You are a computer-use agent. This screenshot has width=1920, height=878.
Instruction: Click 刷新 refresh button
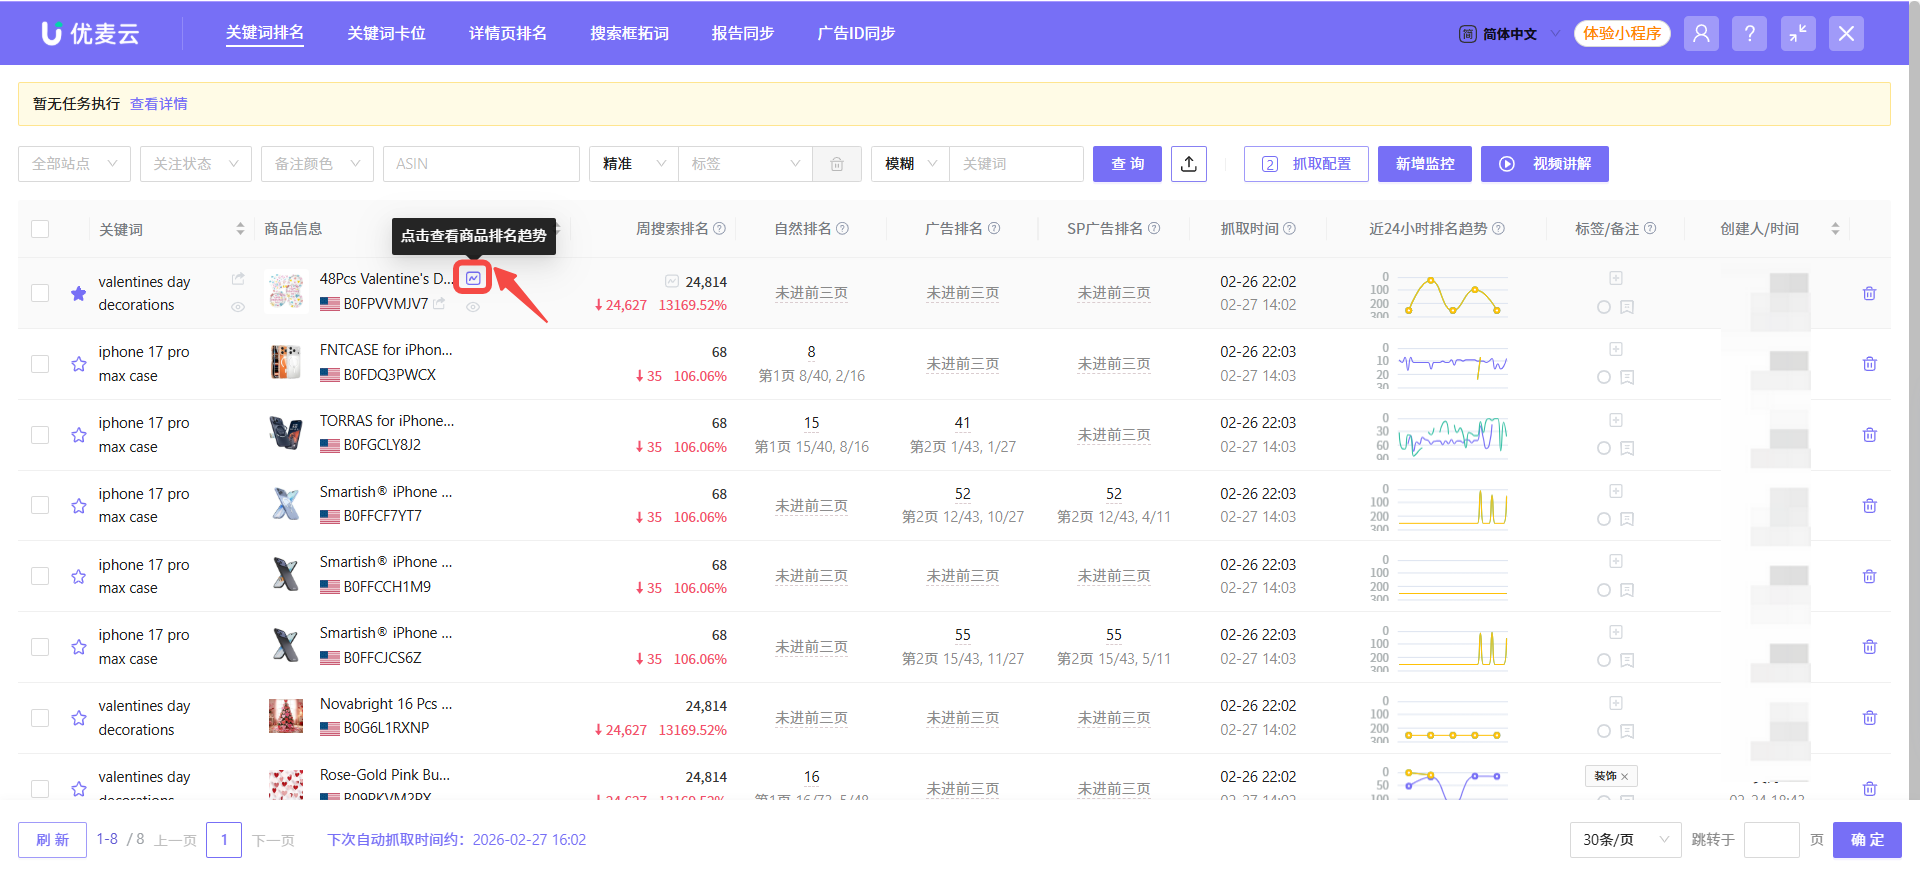click(52, 840)
